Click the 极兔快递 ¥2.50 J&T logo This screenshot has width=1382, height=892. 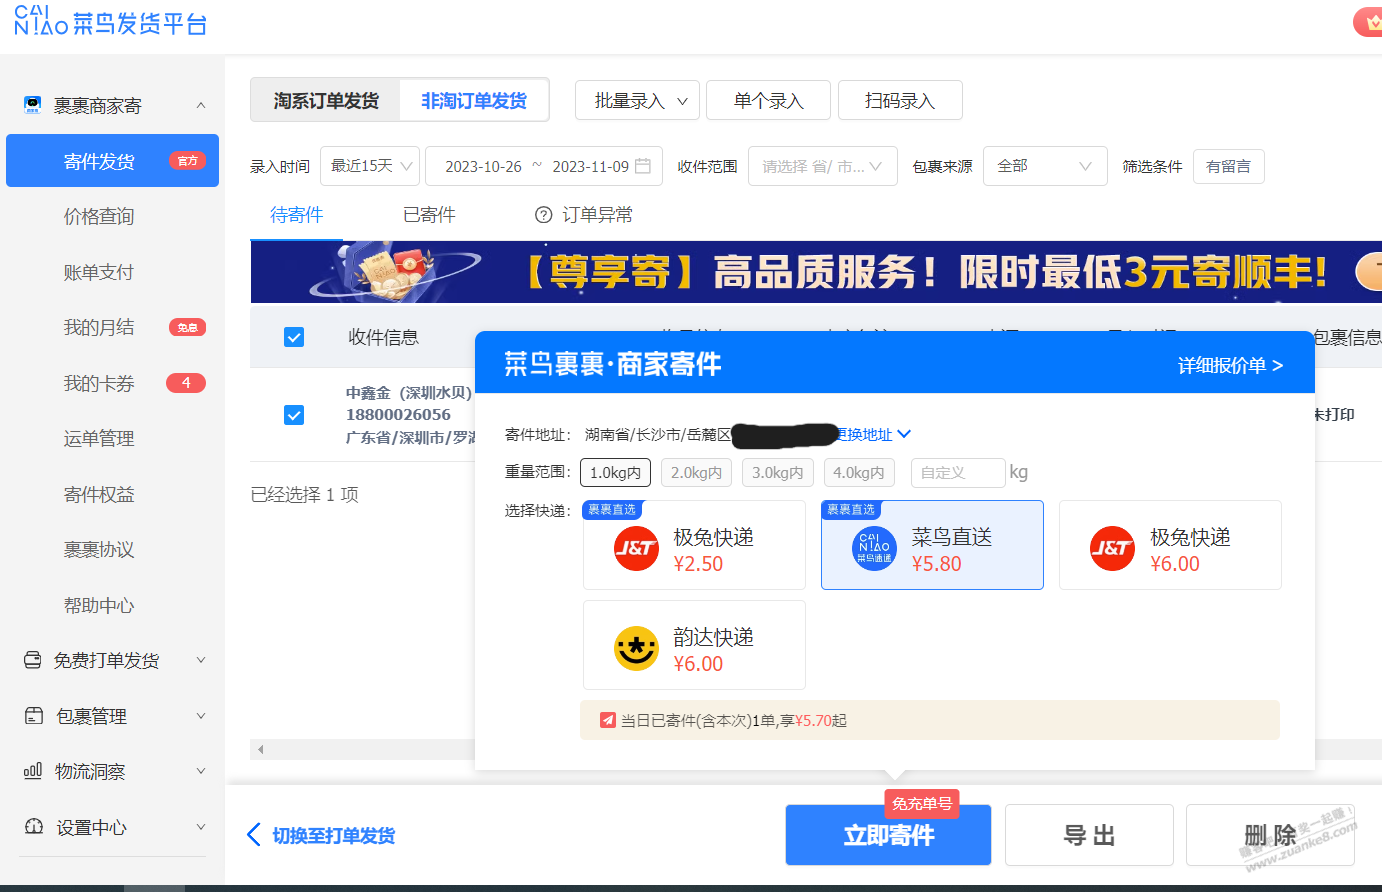click(x=636, y=548)
